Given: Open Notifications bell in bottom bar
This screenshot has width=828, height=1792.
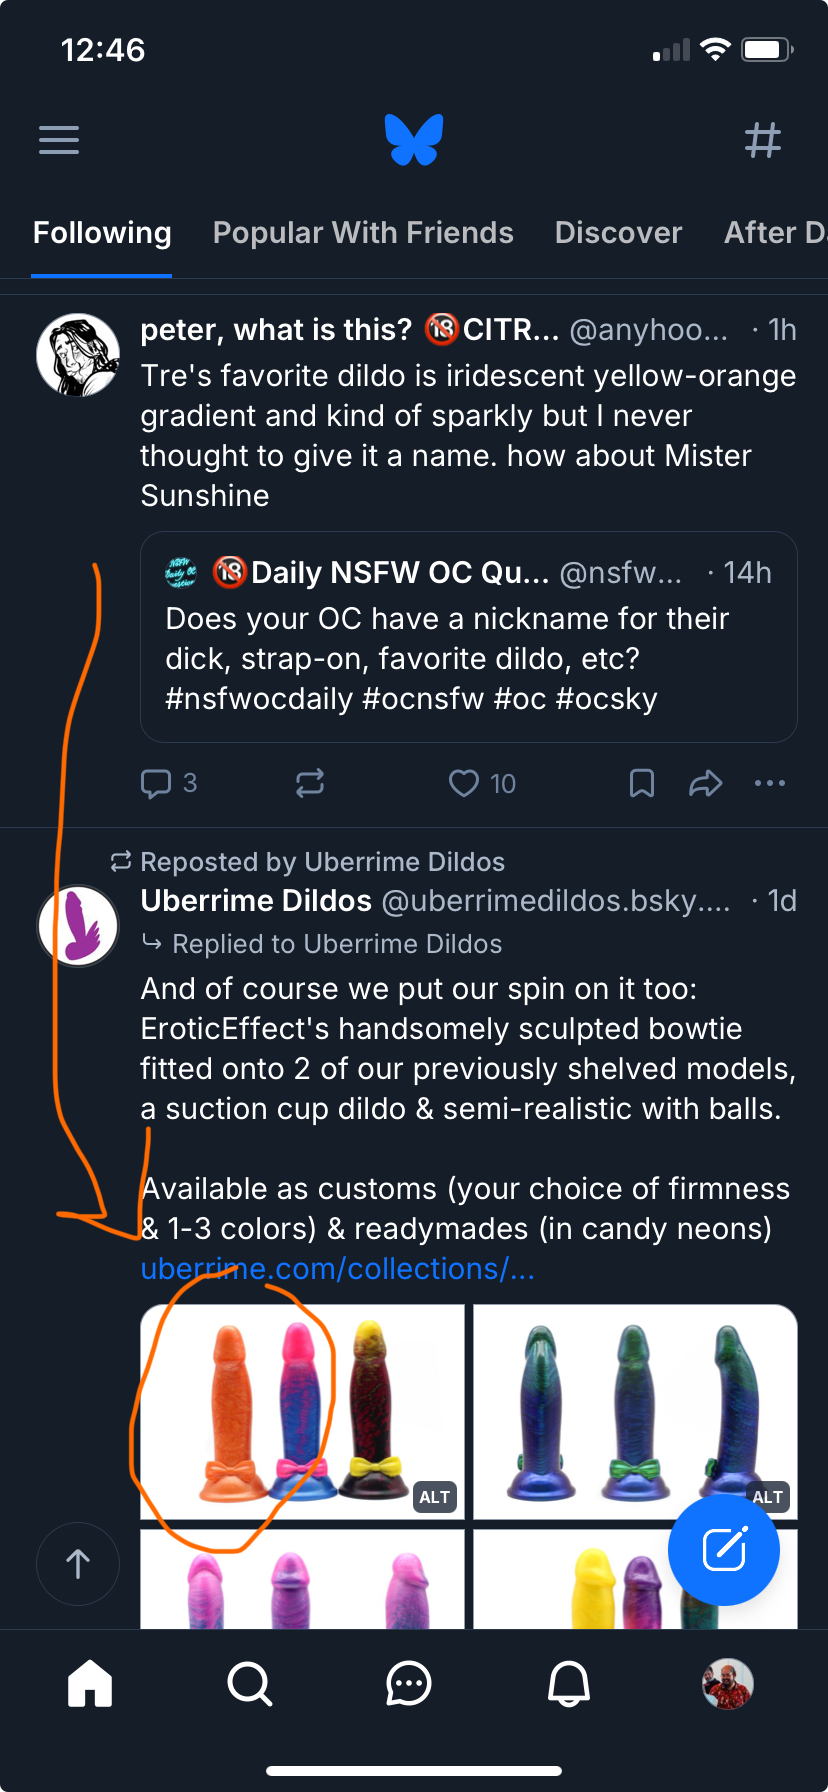Looking at the screenshot, I should coord(569,1683).
